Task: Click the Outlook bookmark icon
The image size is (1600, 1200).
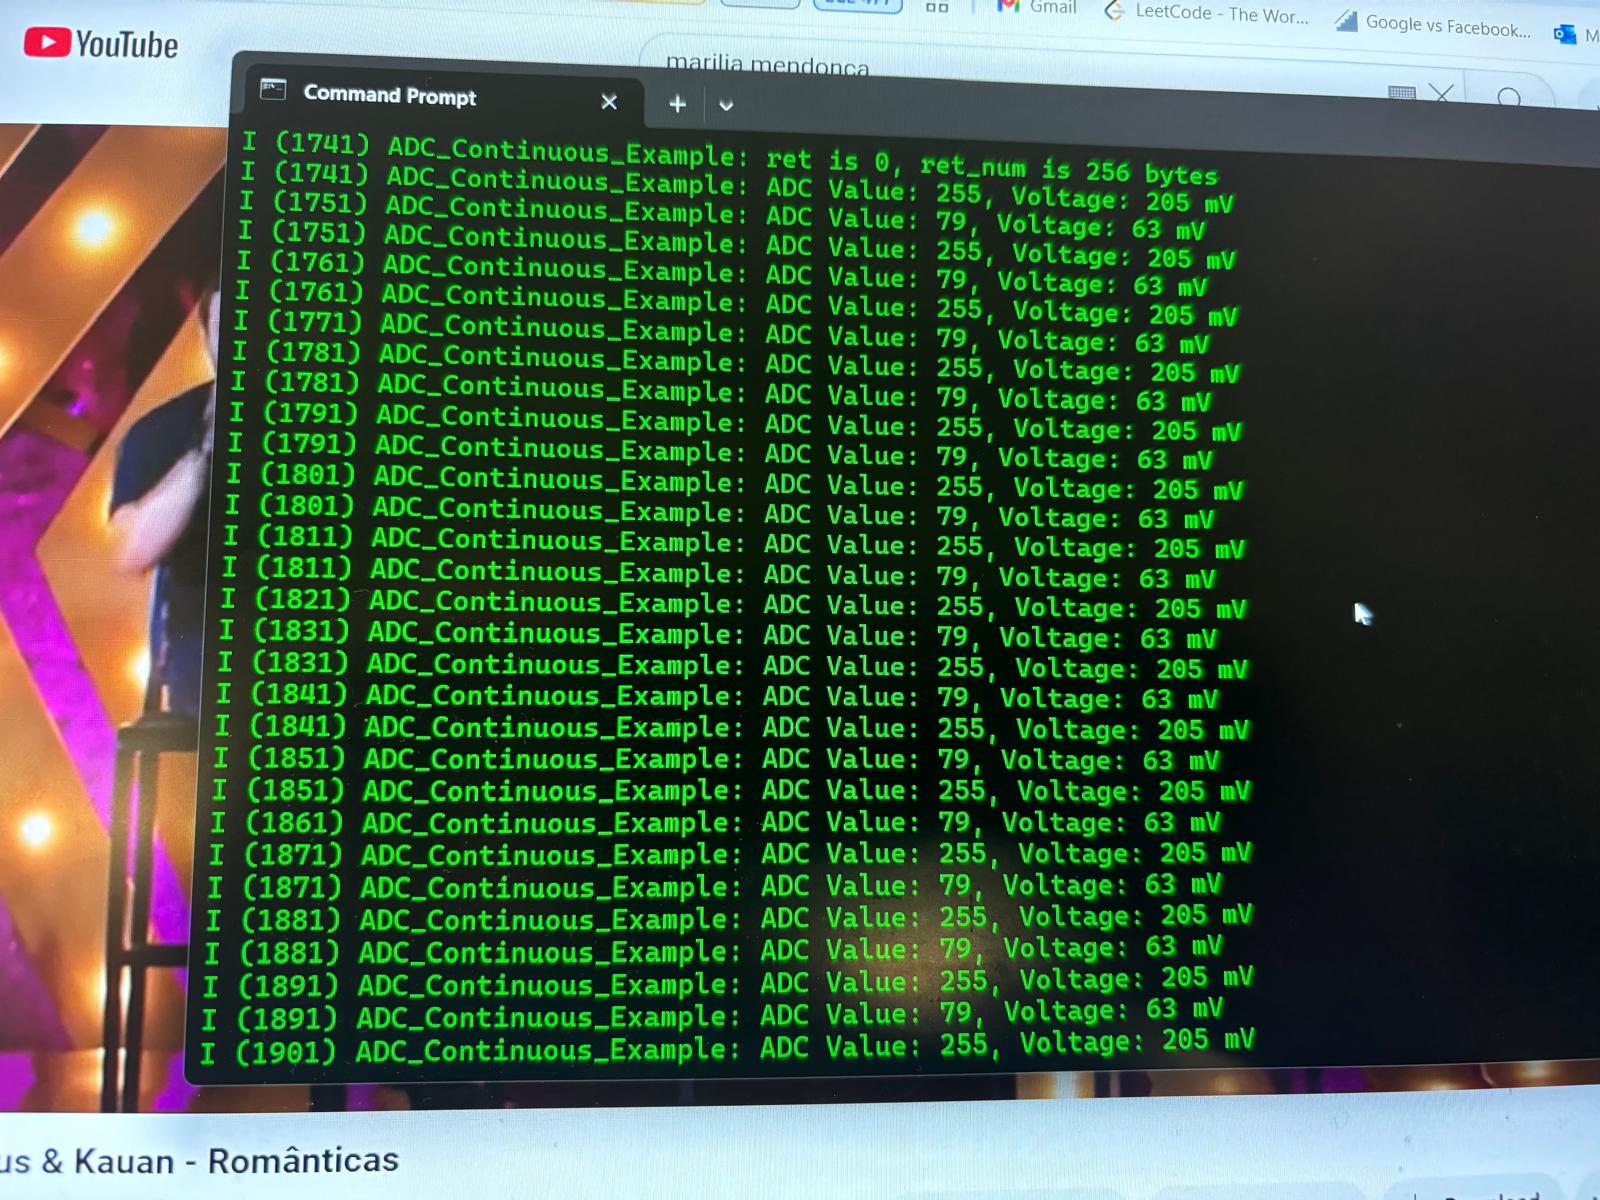Action: point(1564,34)
